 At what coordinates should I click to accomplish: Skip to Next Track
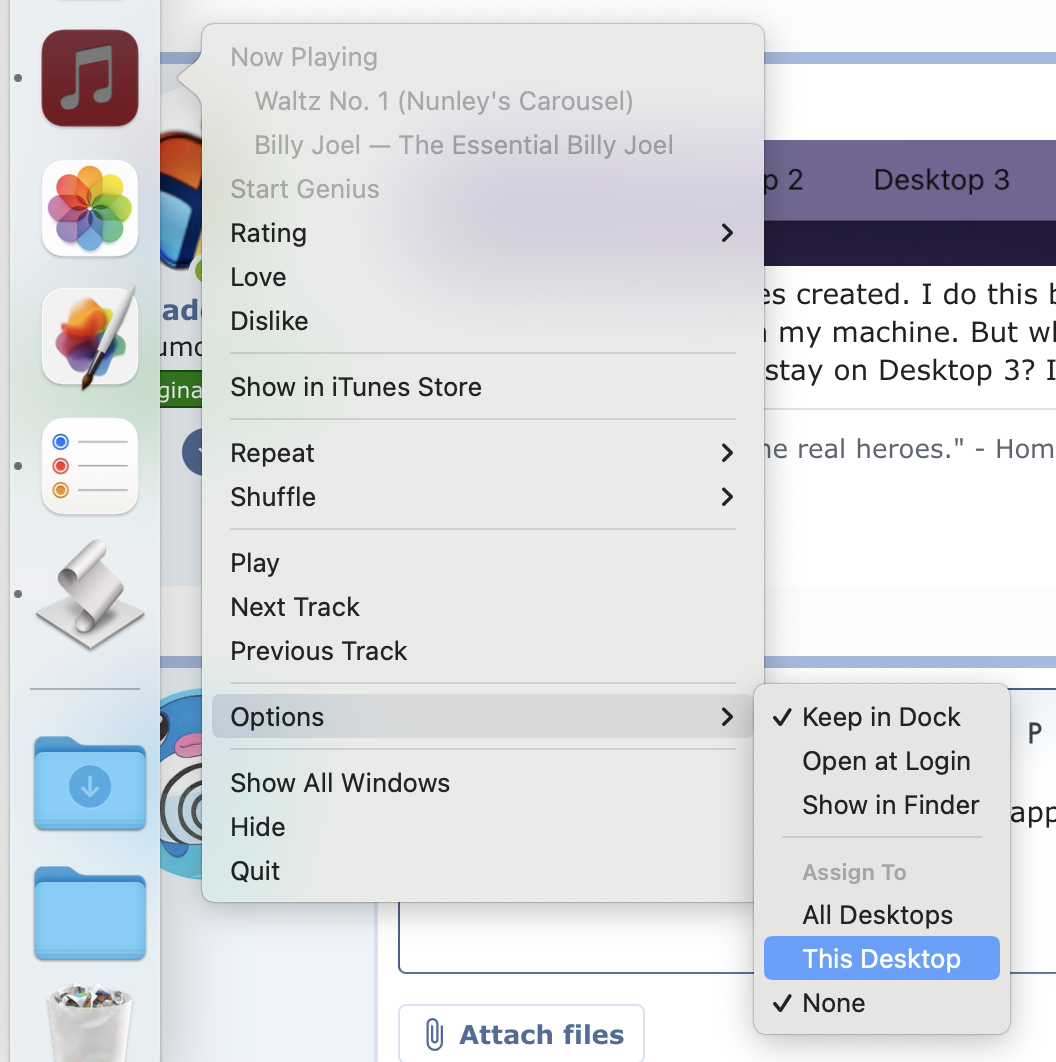point(482,607)
